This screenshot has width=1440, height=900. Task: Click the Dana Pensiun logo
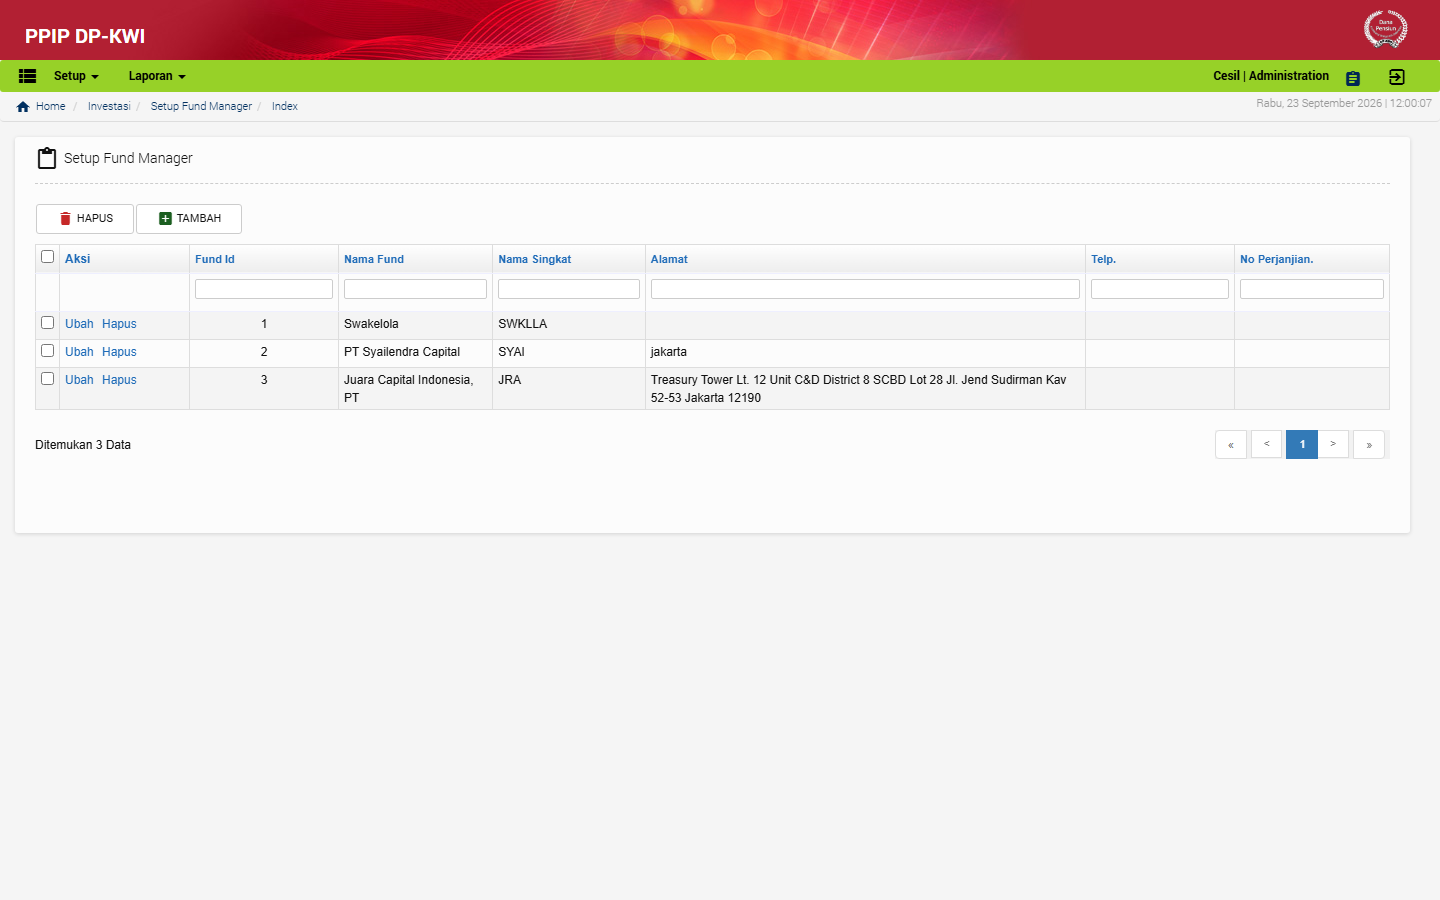[1386, 28]
